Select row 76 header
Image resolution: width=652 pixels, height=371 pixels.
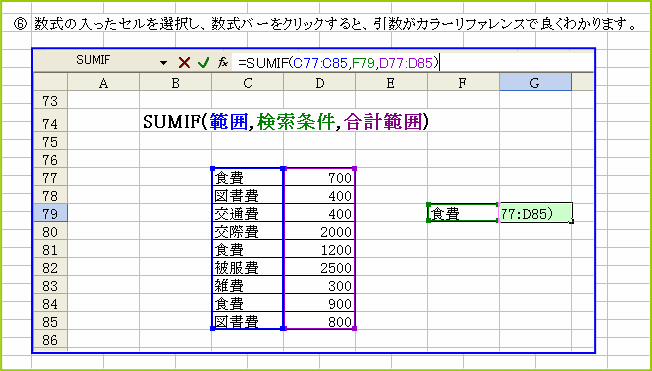[x=50, y=160]
